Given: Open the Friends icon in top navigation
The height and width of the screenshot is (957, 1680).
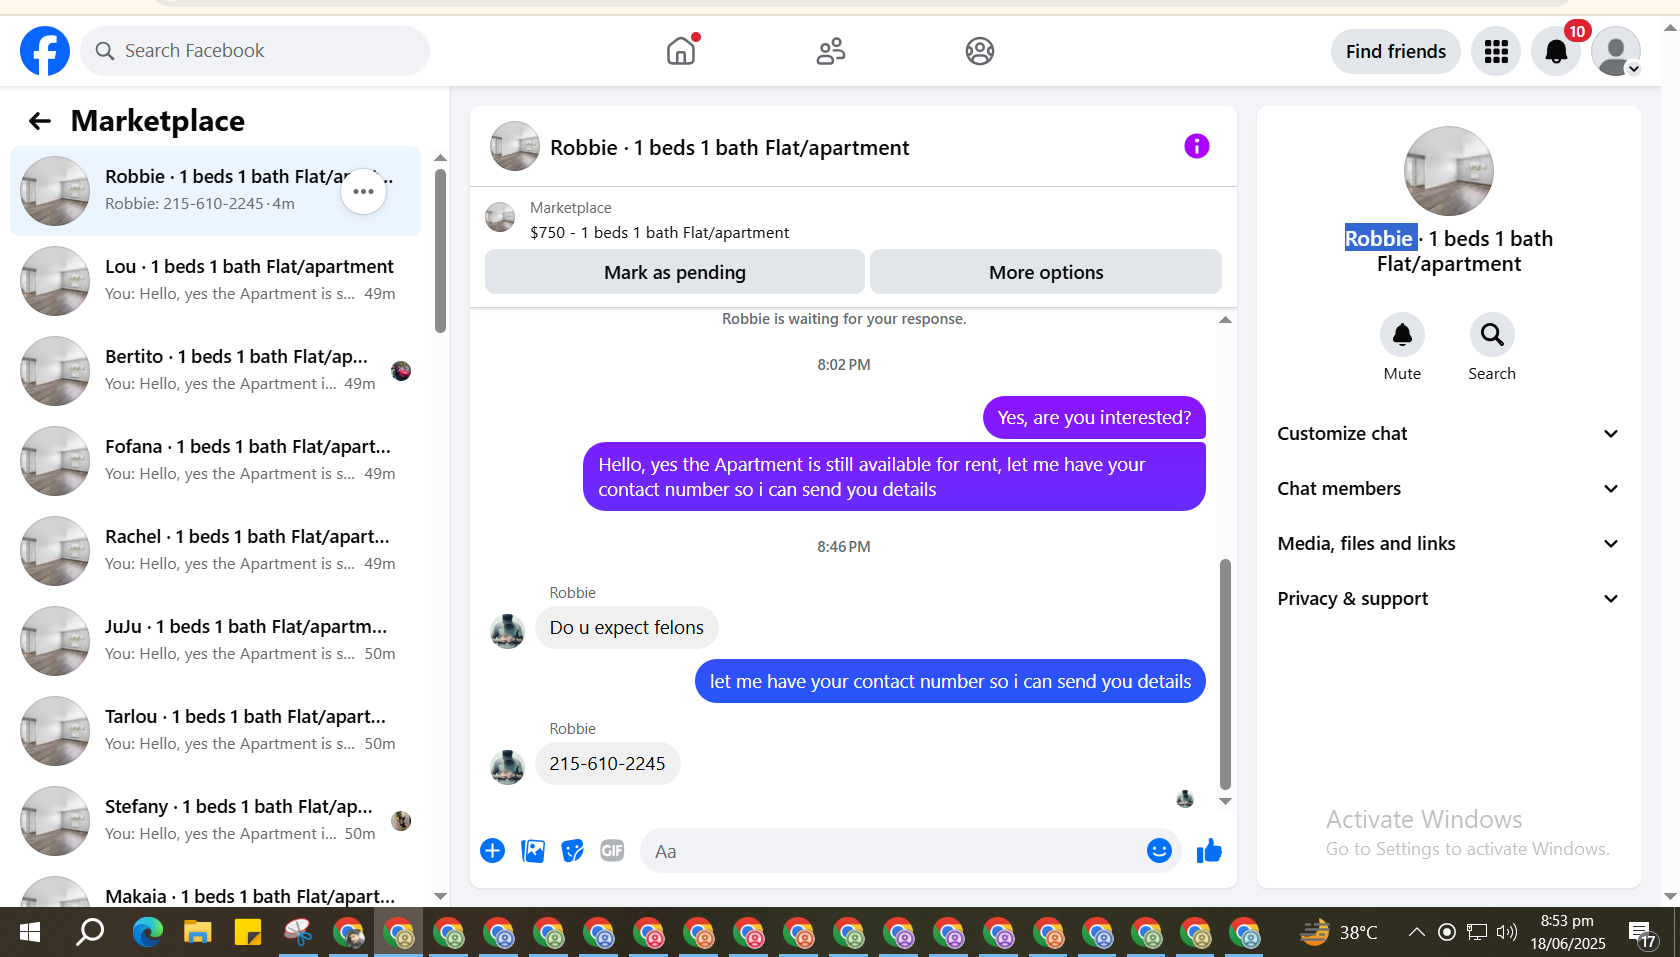Looking at the screenshot, I should [x=831, y=51].
